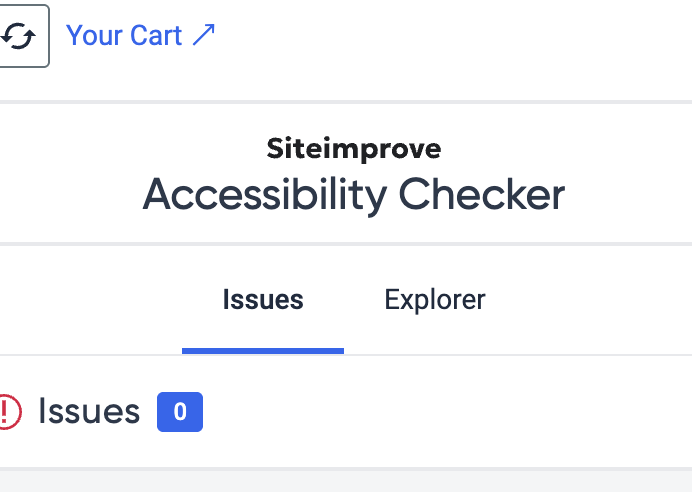Click the red exclamation Issues icon

(x=10, y=412)
